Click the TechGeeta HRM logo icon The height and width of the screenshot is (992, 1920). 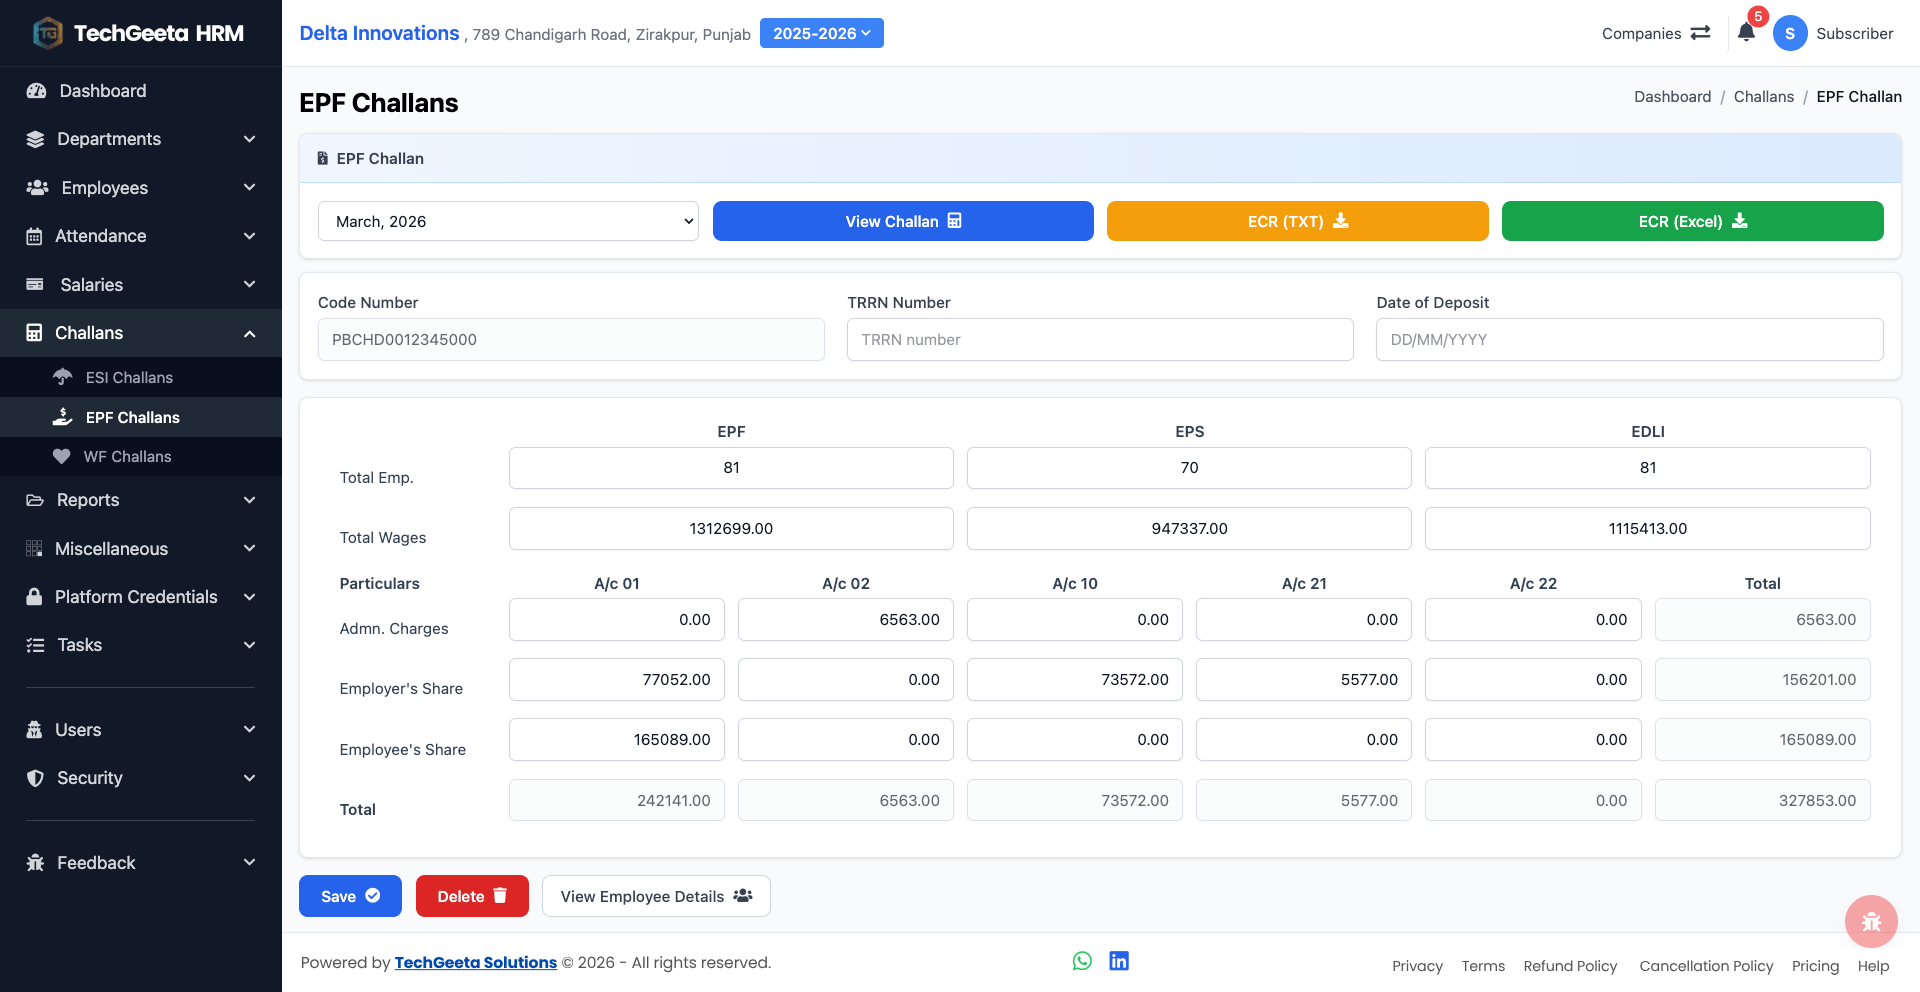47,33
